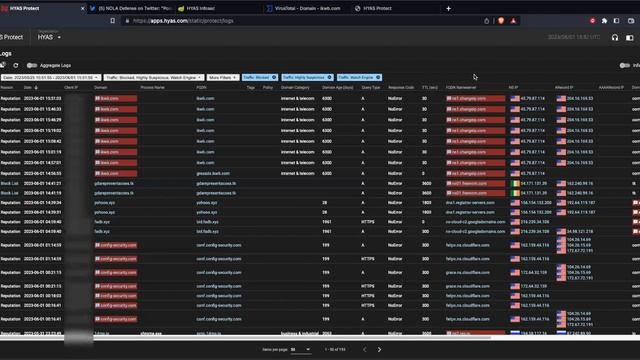This screenshot has height=360, width=640.
Task: Open red config-security domain in 01:14:59 A row
Action: (x=116, y=246)
